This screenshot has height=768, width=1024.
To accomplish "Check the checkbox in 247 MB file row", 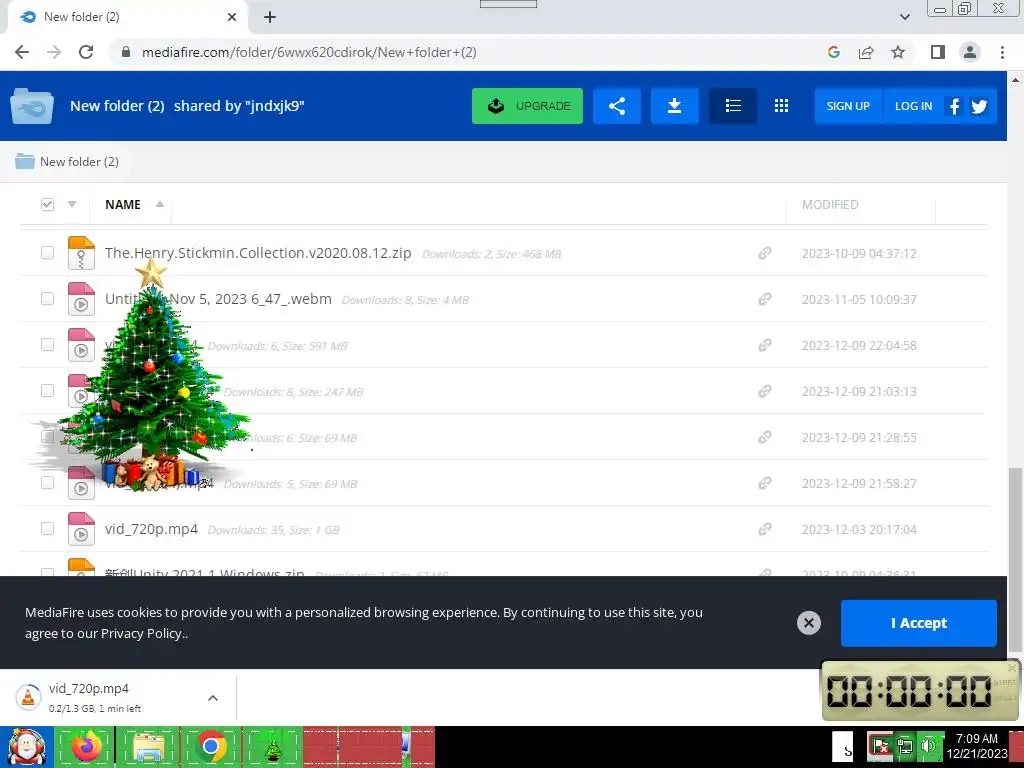I will click(47, 391).
